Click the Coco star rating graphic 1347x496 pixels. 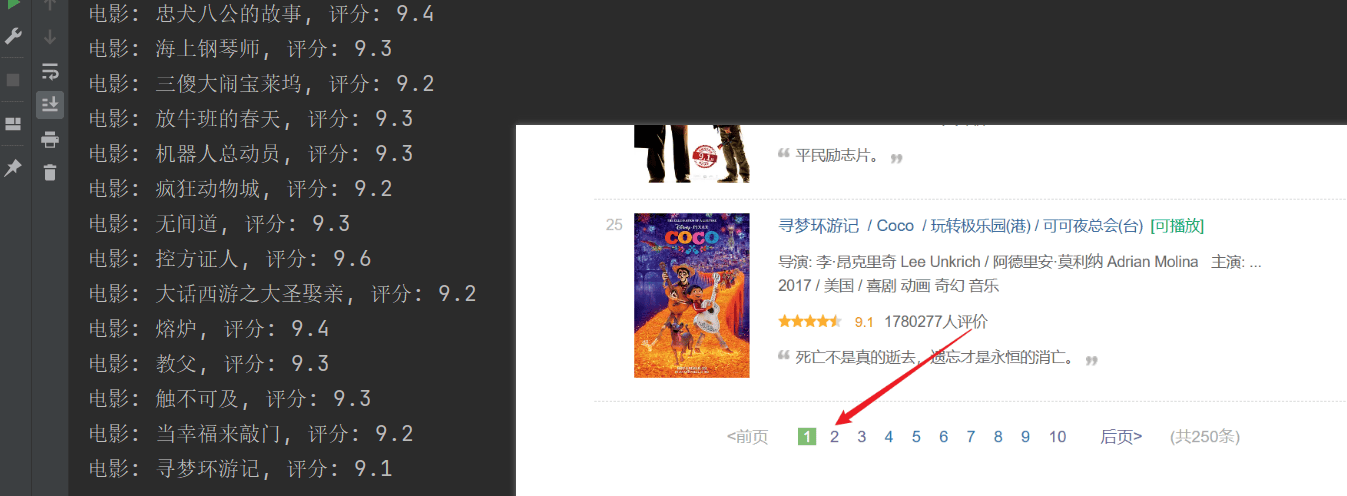coord(810,322)
